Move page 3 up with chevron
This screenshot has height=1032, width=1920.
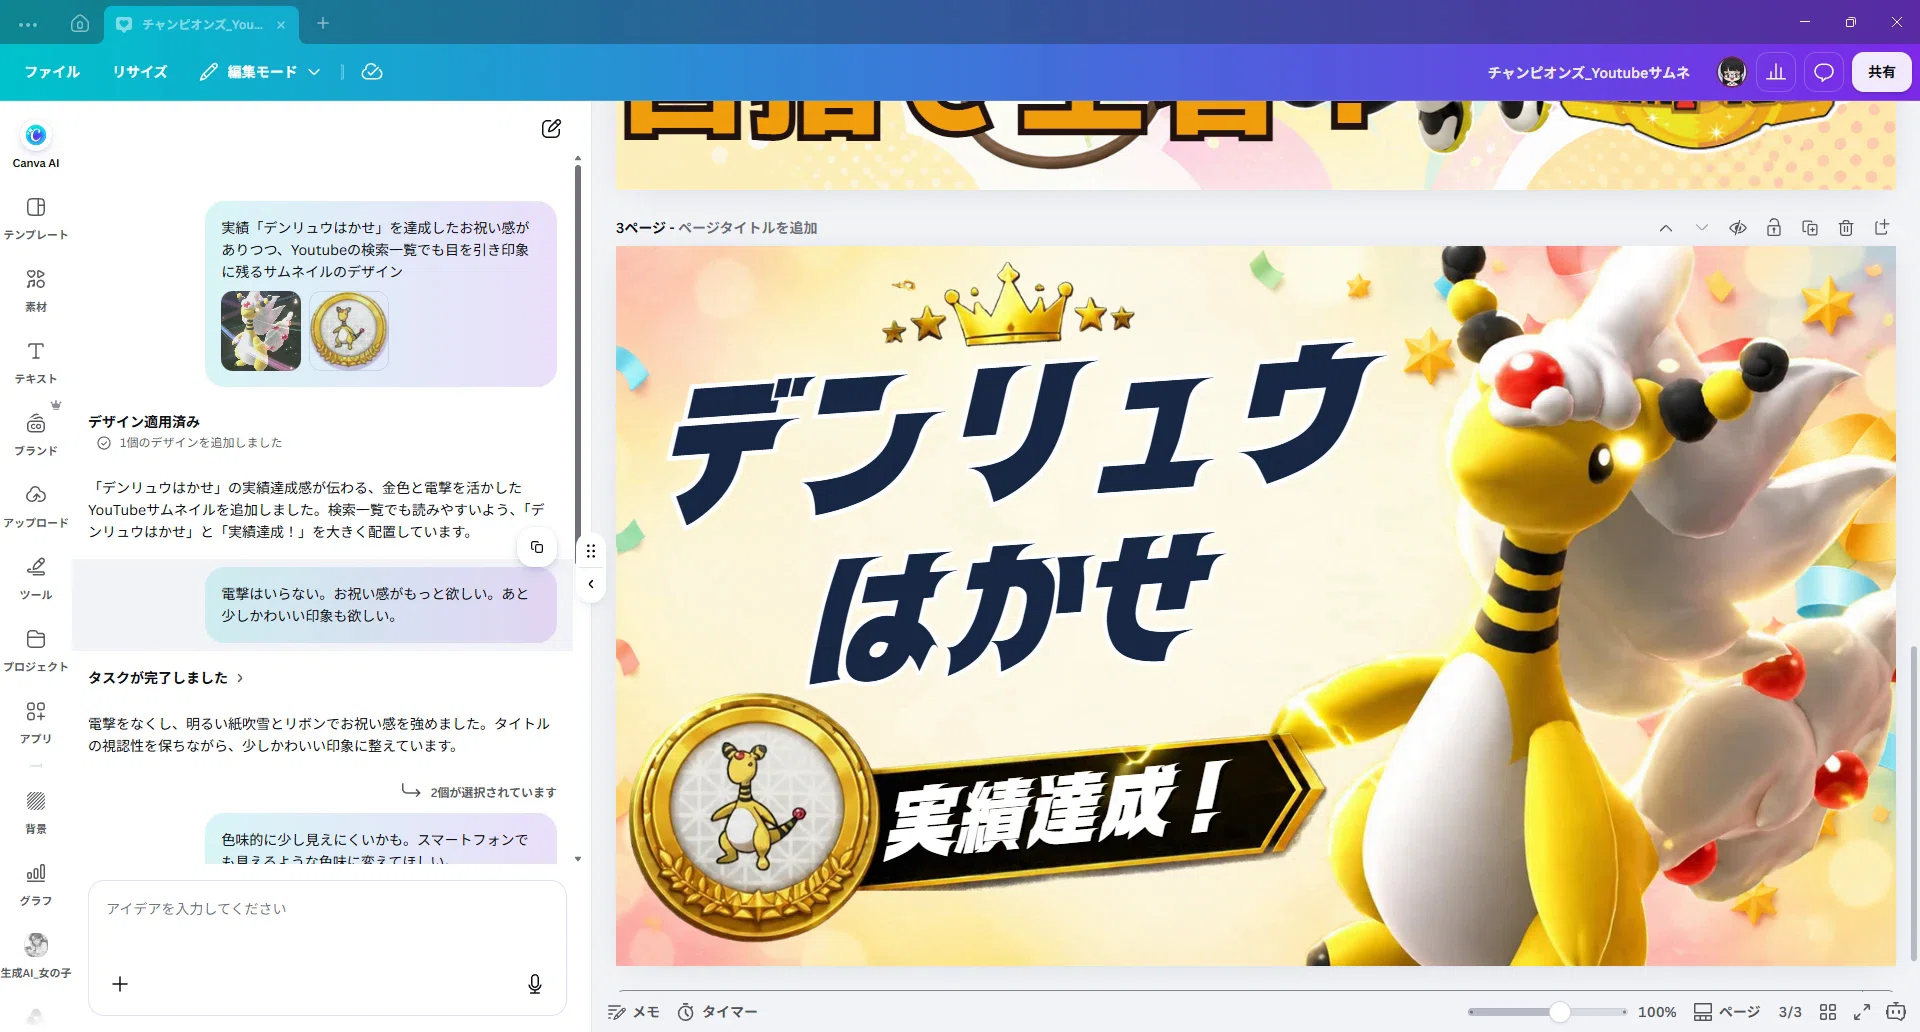[x=1666, y=228]
